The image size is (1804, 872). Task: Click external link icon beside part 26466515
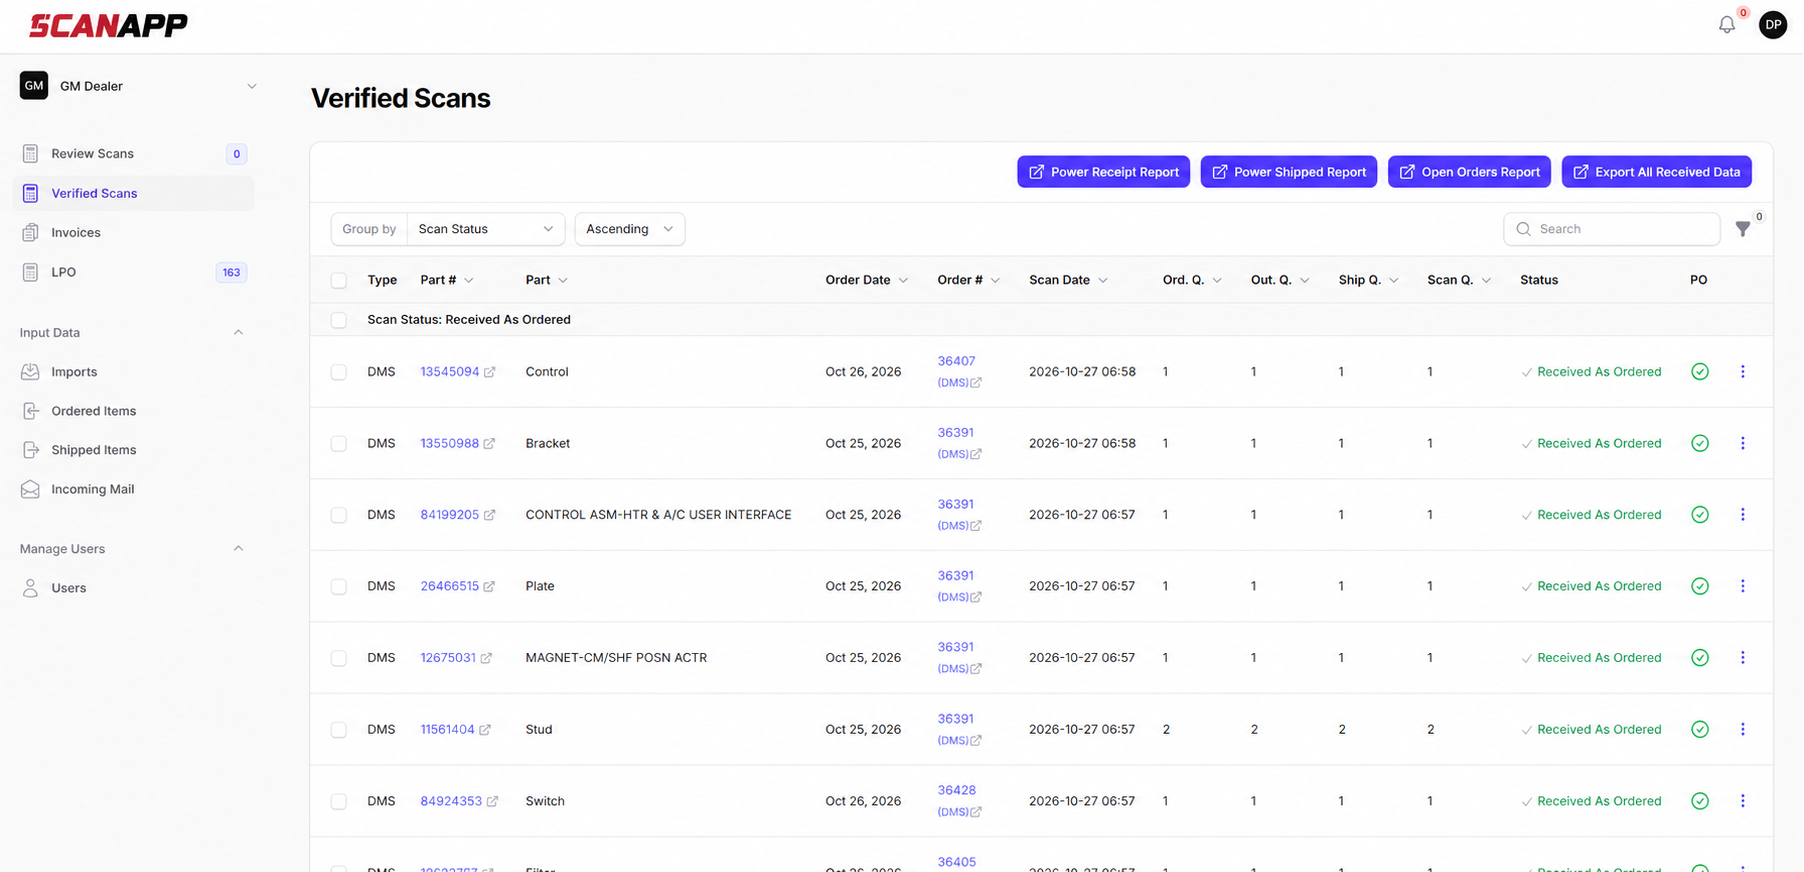coord(489,587)
